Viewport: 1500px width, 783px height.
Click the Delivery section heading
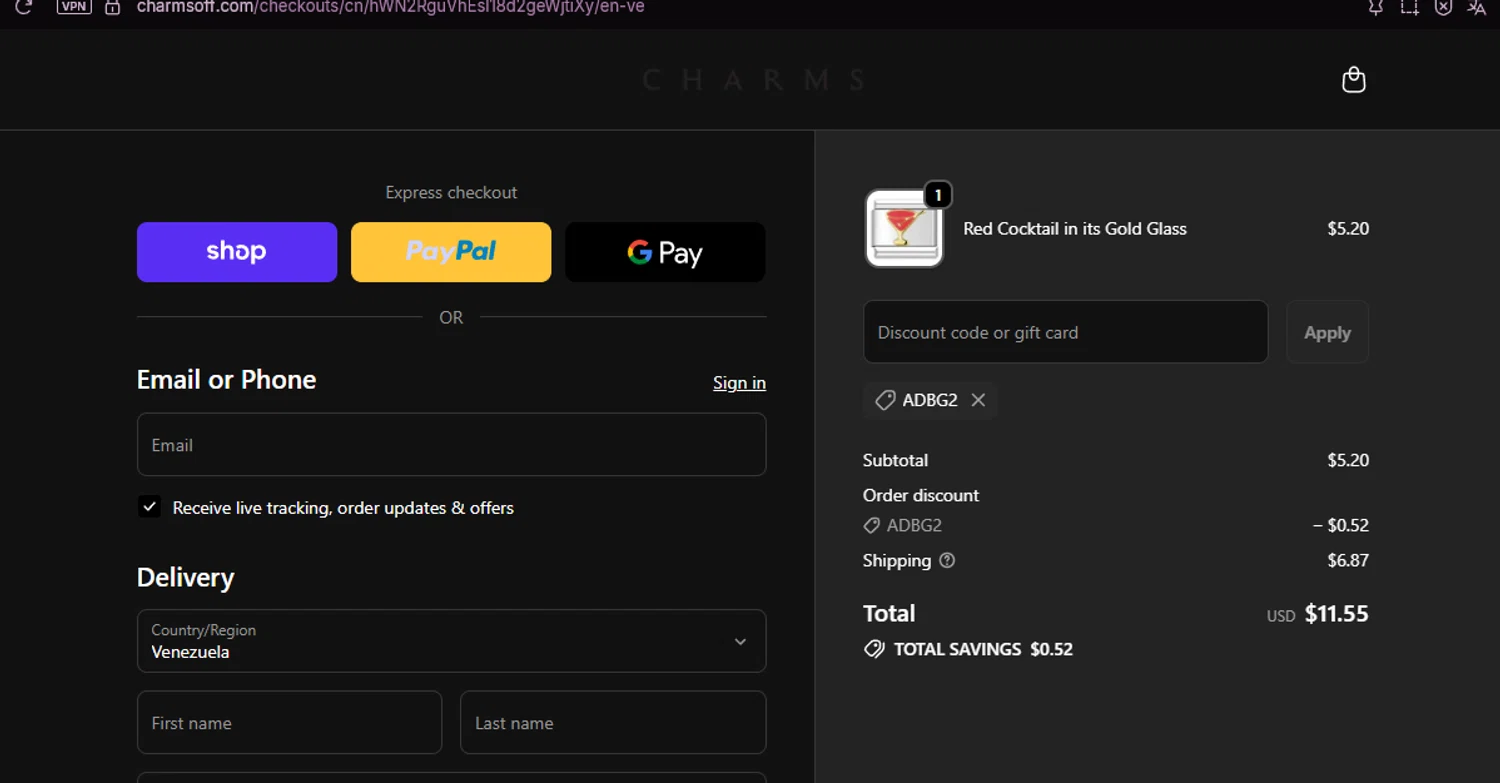pyautogui.click(x=185, y=578)
